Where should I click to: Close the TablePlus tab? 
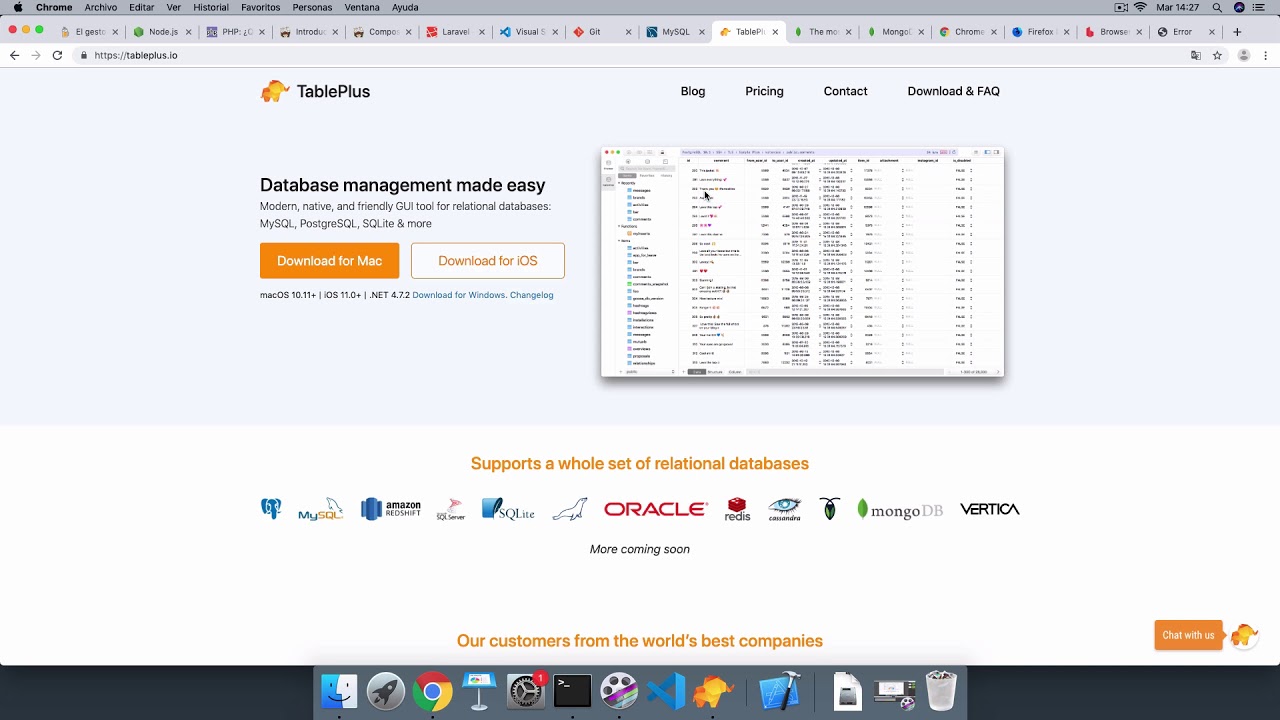[775, 32]
